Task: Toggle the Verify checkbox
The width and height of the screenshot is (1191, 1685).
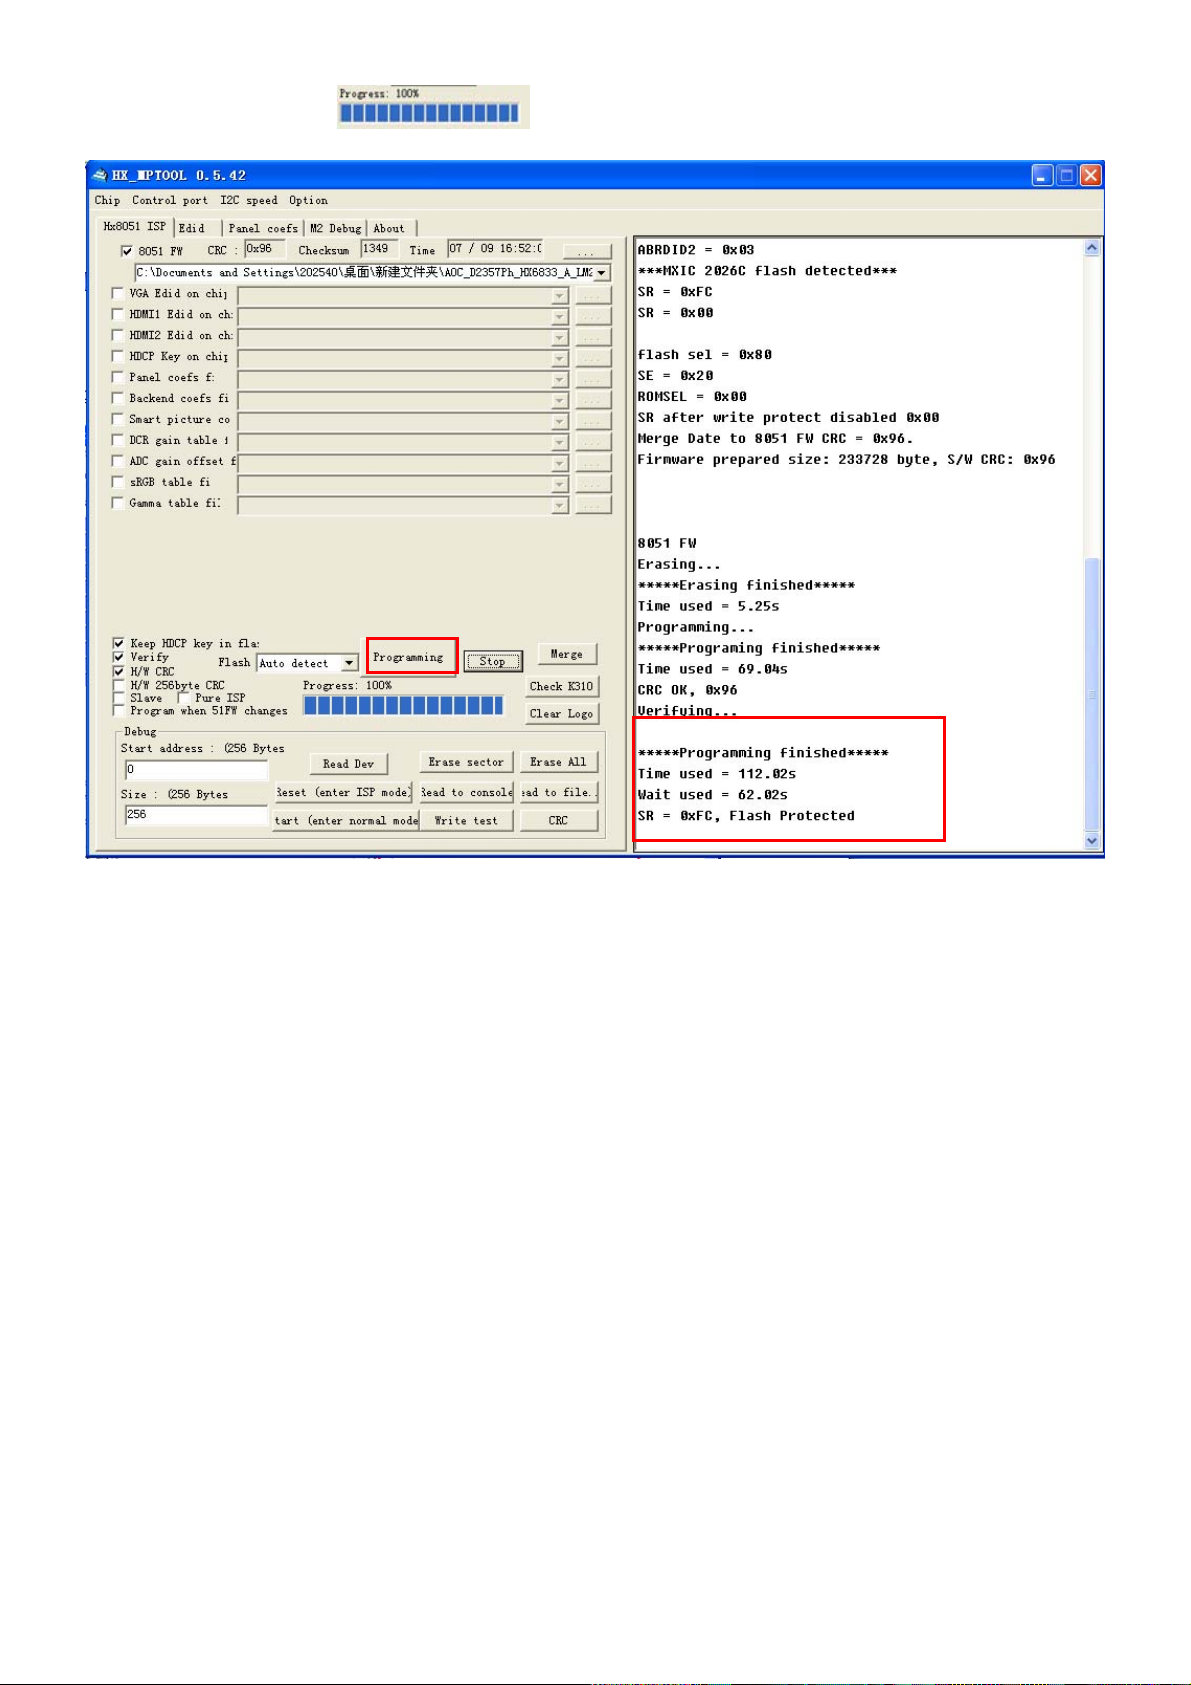Action: pos(119,657)
